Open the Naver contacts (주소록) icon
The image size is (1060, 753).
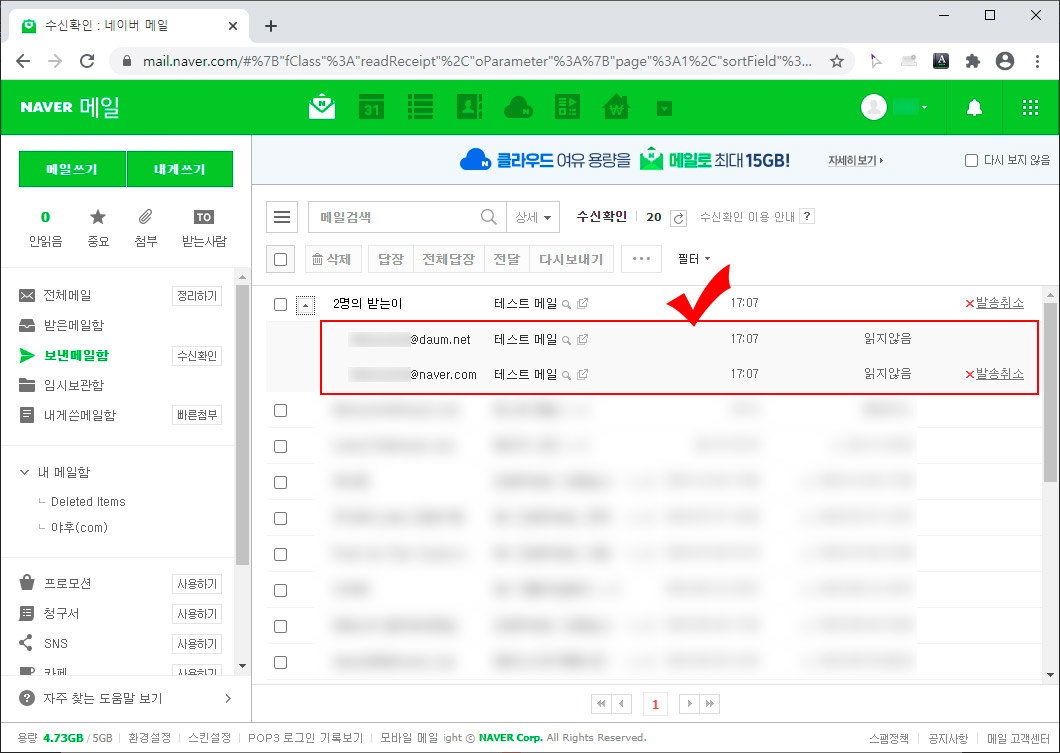click(x=470, y=107)
